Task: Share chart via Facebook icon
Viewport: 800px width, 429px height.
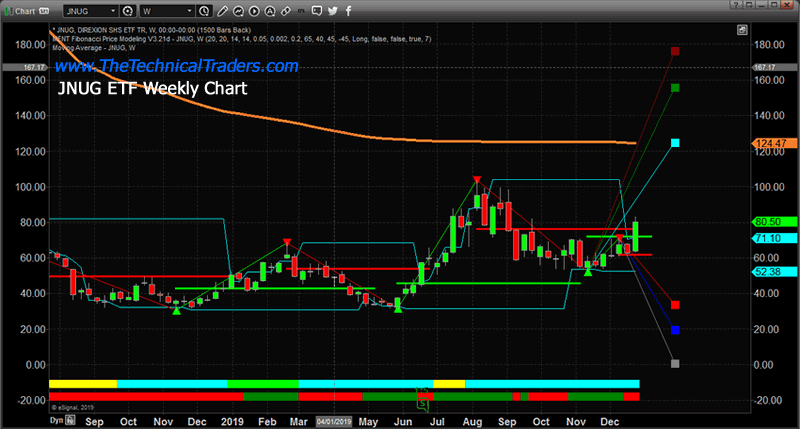Action: (348, 11)
